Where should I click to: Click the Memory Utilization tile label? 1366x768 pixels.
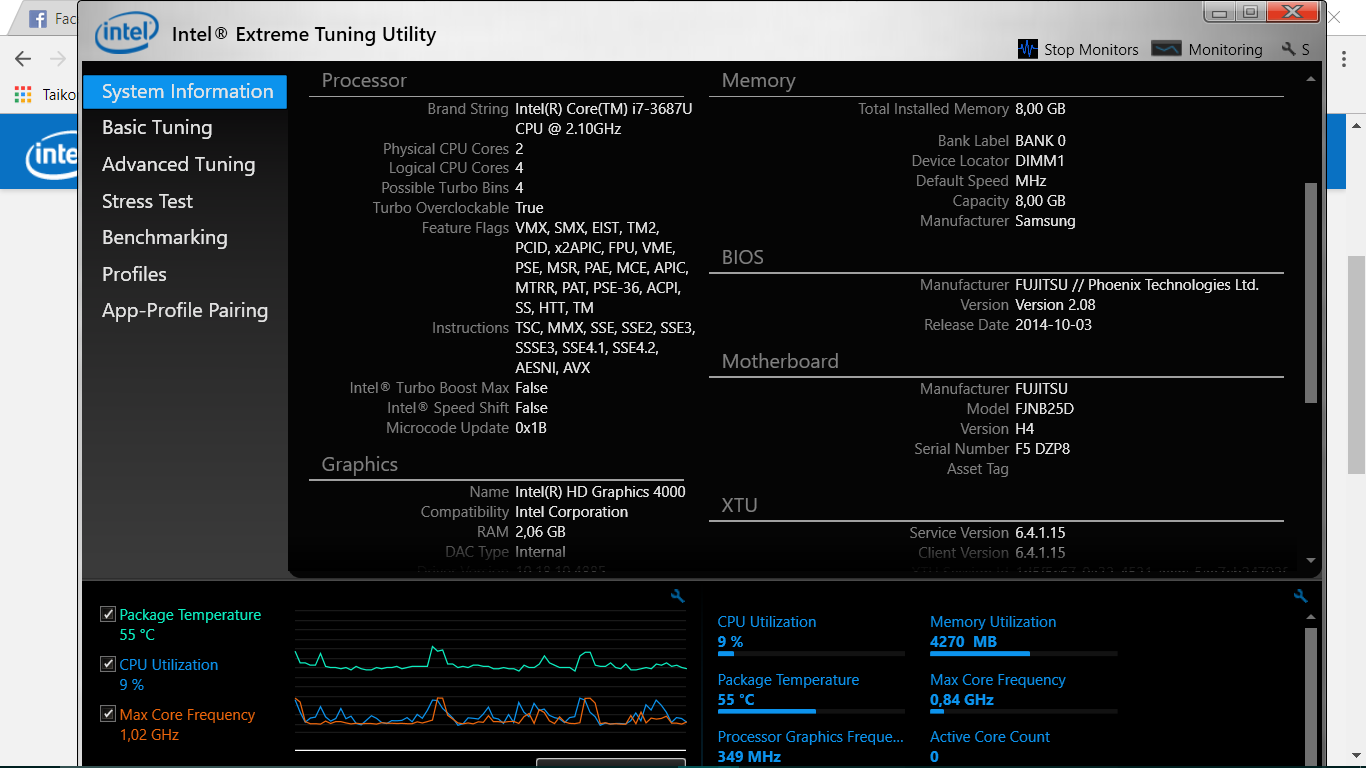click(x=993, y=622)
